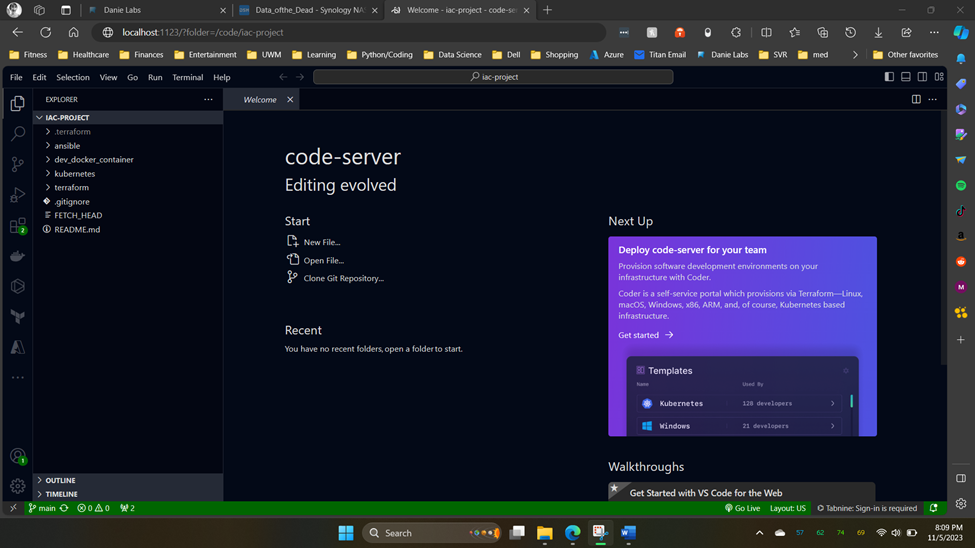Click the iac-project command center search box
The height and width of the screenshot is (548, 975).
pos(493,77)
